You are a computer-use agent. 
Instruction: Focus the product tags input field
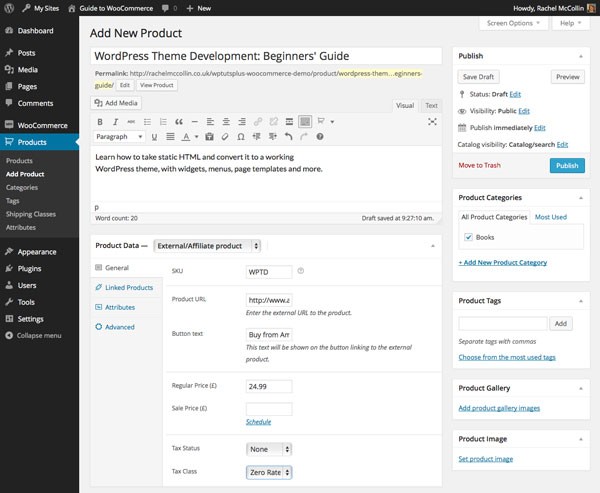503,324
